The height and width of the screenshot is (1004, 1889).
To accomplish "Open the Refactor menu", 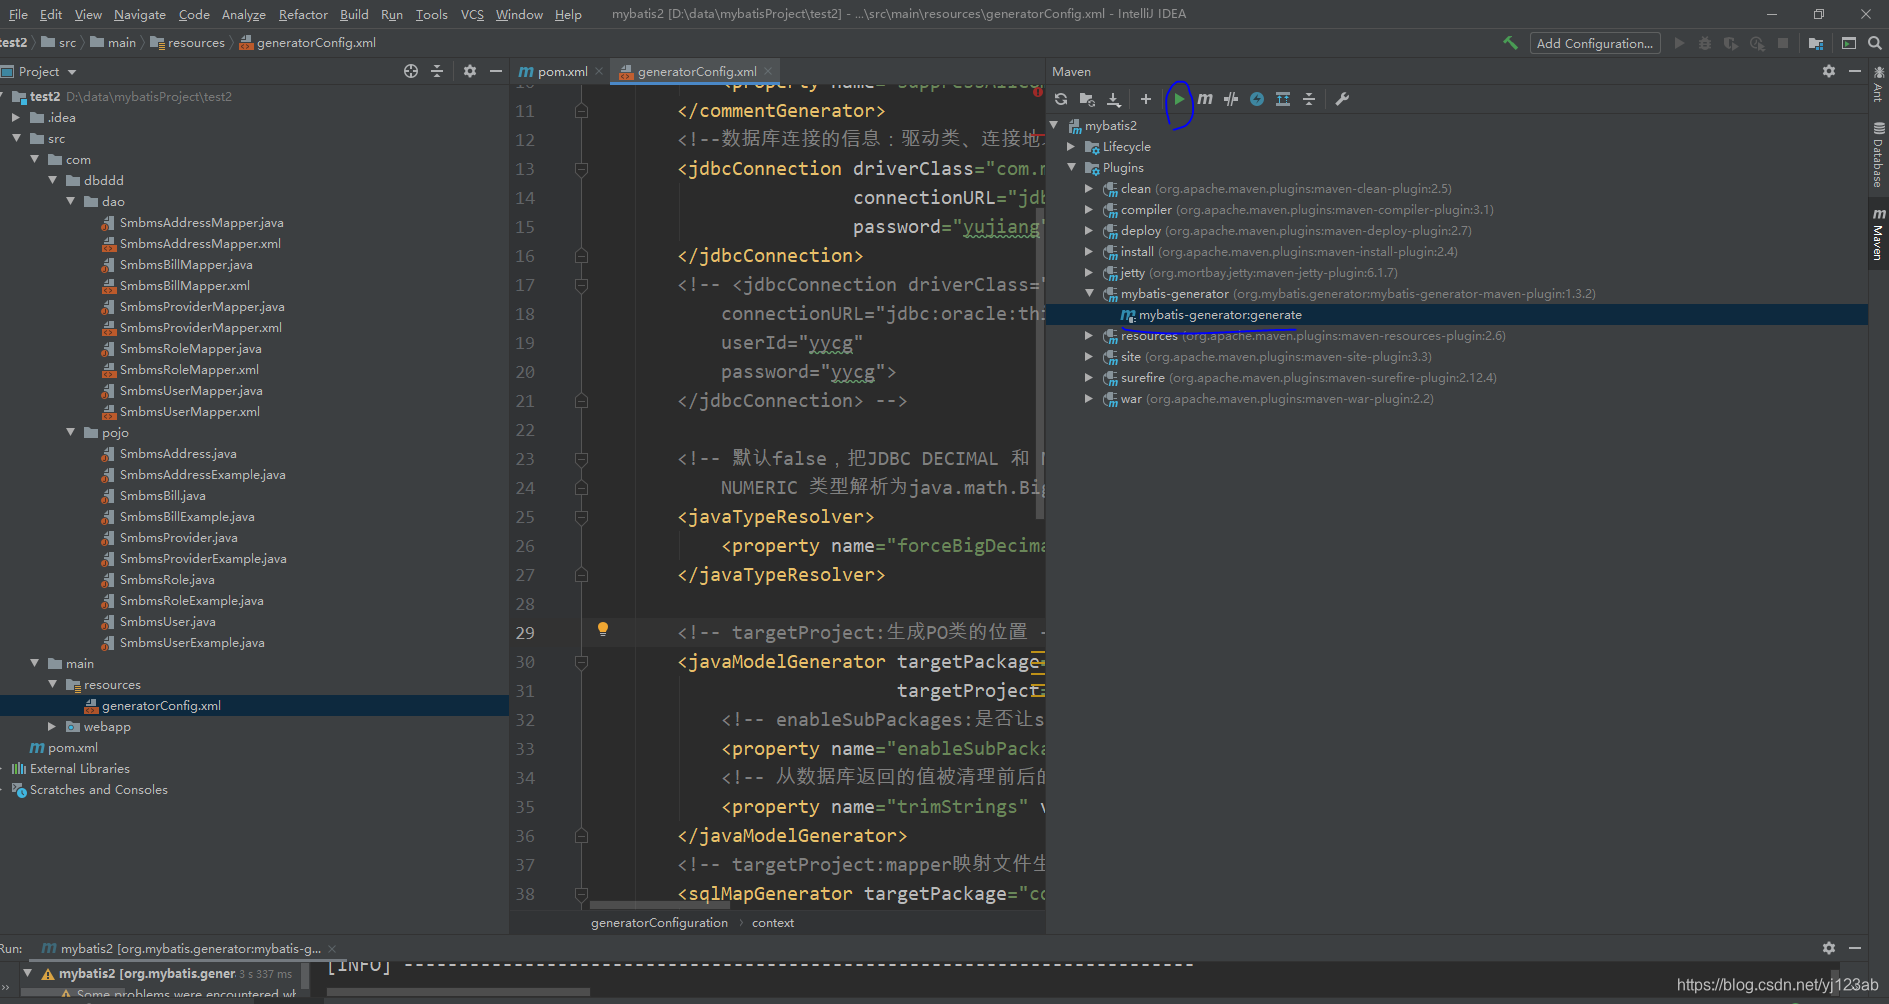I will [x=303, y=14].
